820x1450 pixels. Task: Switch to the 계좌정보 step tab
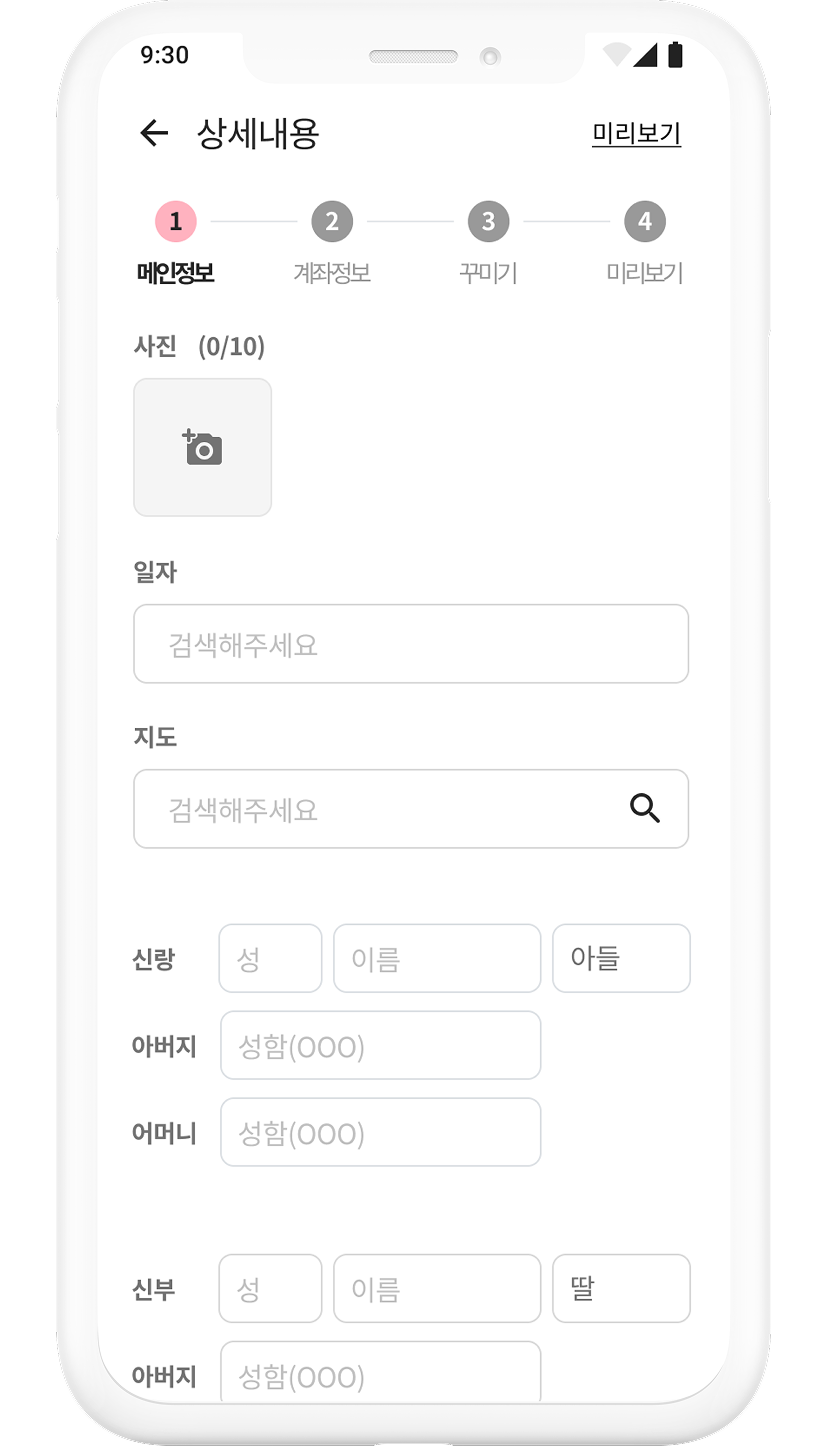point(332,273)
